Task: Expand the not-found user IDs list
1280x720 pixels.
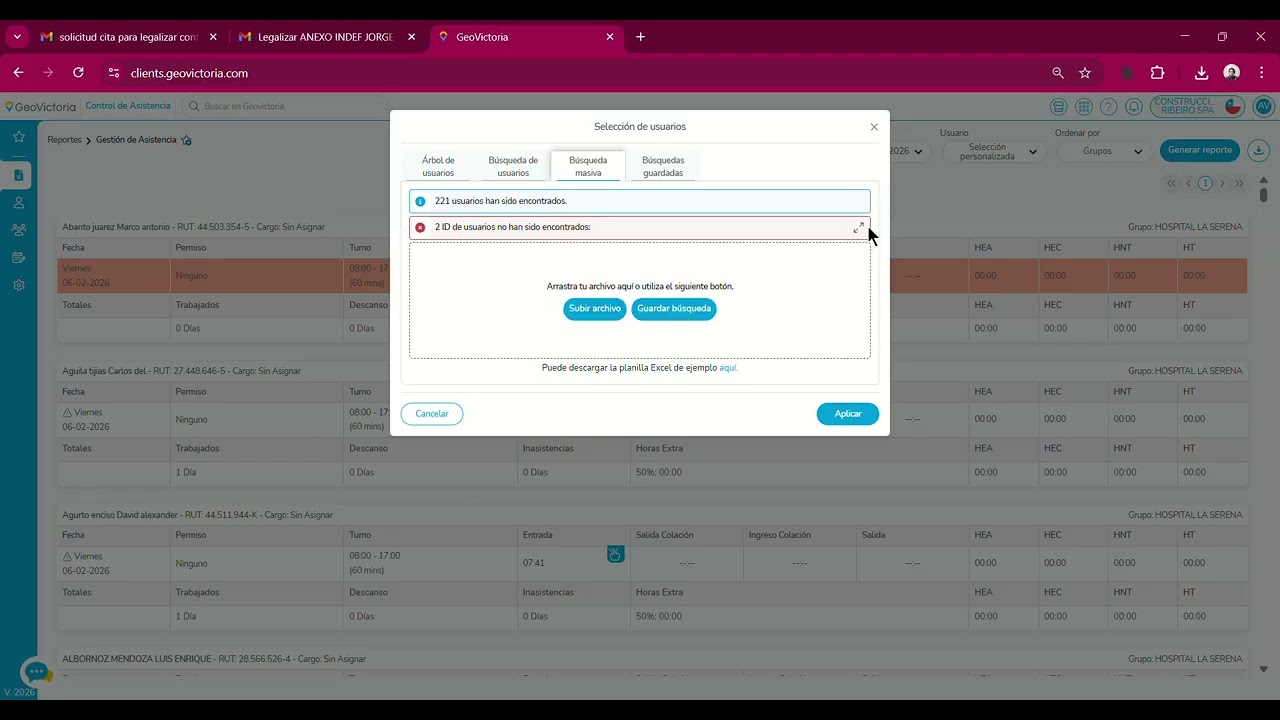Action: pos(858,228)
